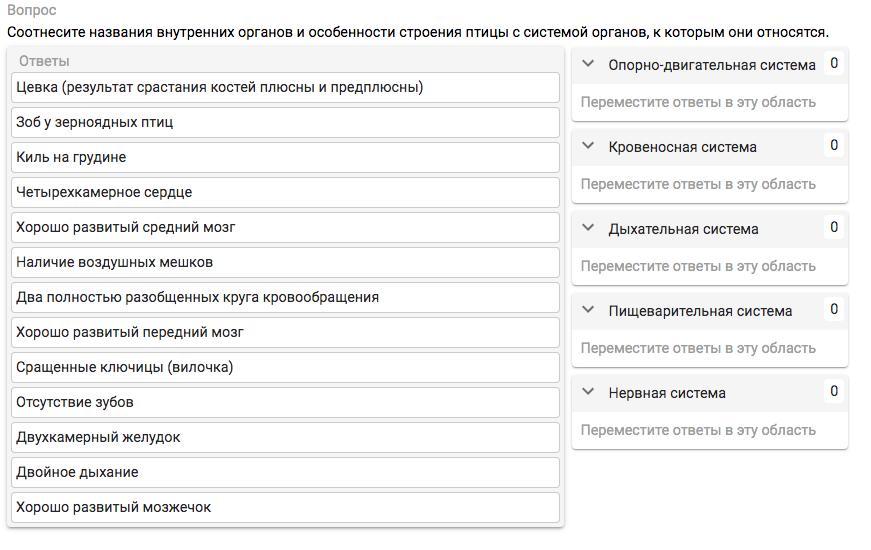Click the Двойное дыхание answer

[x=285, y=472]
